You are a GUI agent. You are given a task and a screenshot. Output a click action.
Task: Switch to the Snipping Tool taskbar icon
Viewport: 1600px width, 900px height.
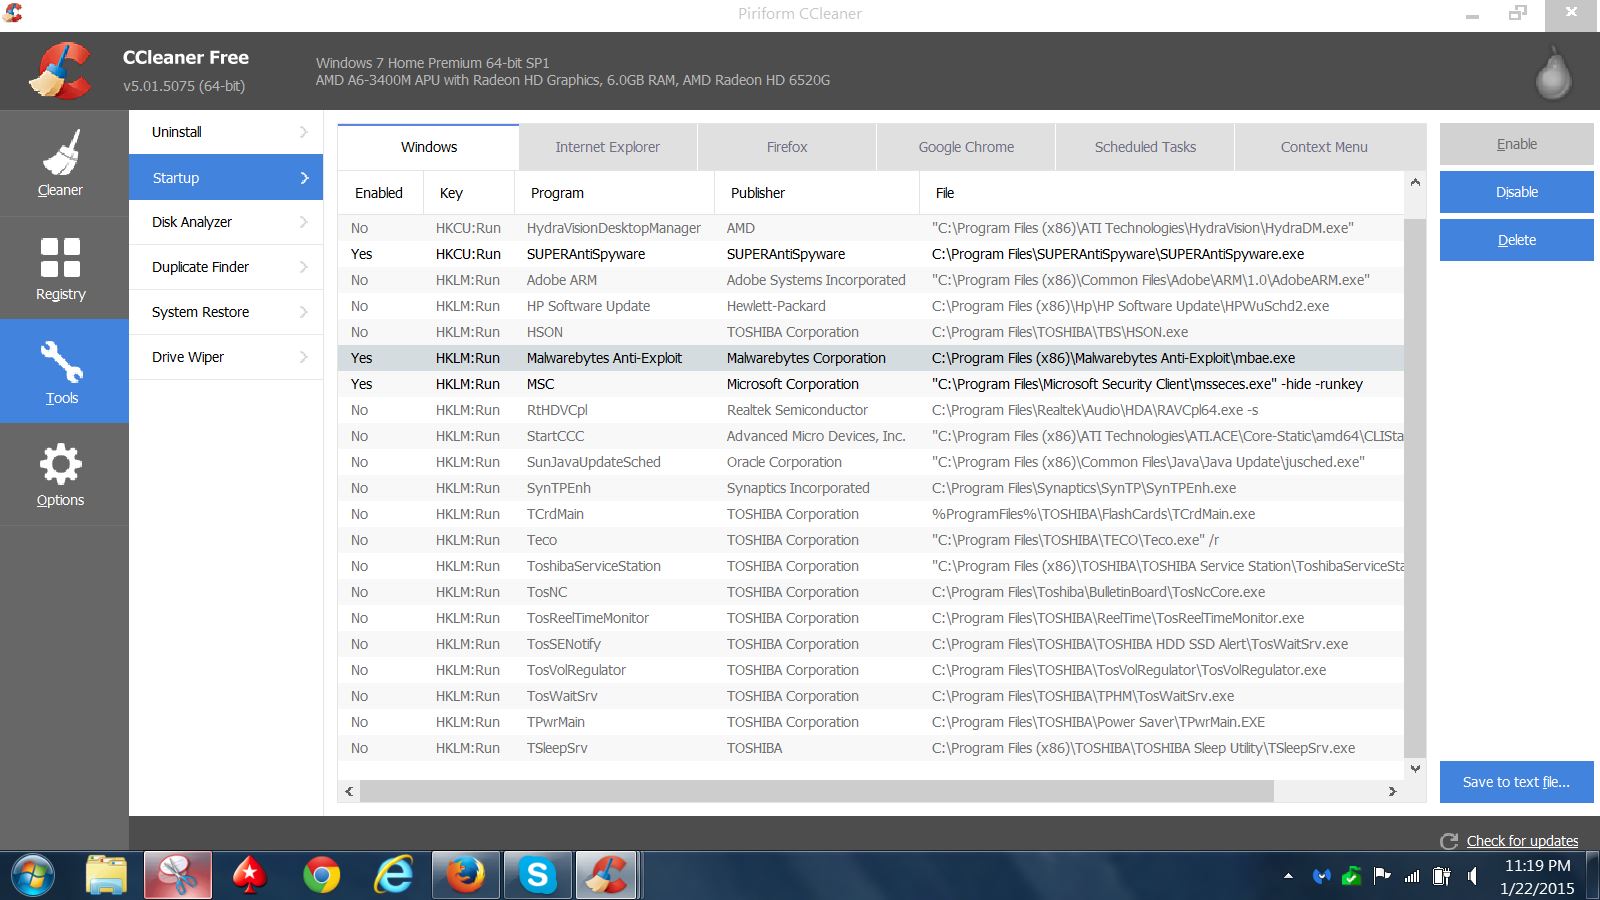point(178,876)
